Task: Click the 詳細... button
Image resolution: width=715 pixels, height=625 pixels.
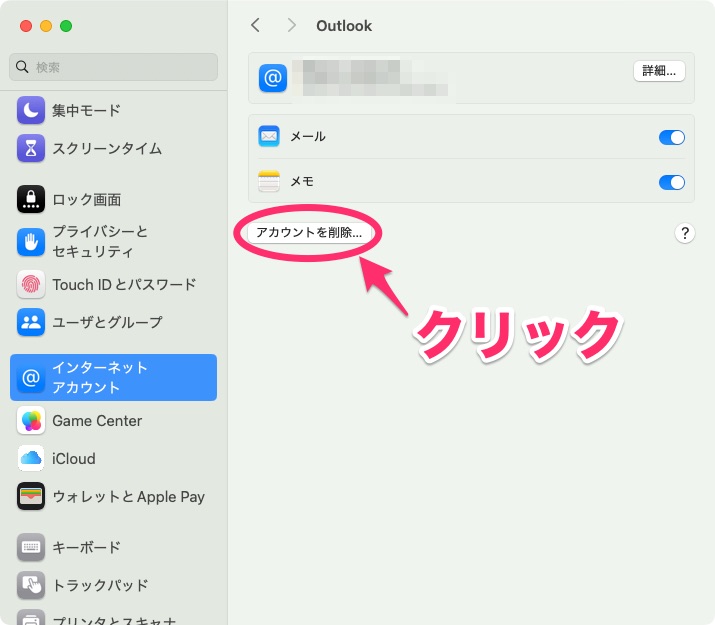Action: click(x=659, y=71)
